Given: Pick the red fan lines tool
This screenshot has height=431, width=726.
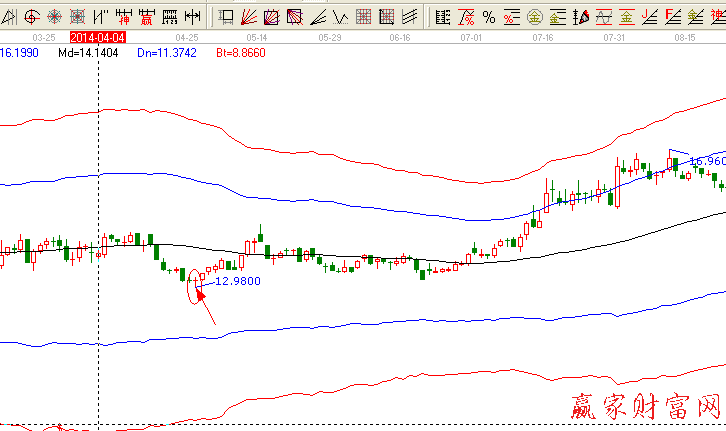Looking at the screenshot, I should pos(249,17).
